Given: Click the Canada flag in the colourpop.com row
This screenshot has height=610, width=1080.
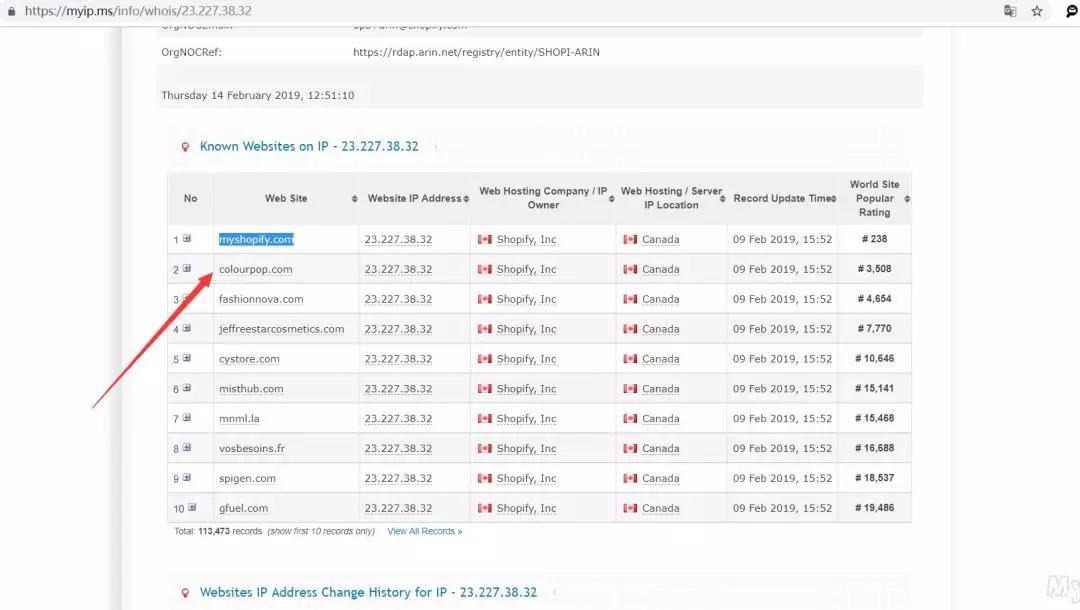Looking at the screenshot, I should point(630,269).
